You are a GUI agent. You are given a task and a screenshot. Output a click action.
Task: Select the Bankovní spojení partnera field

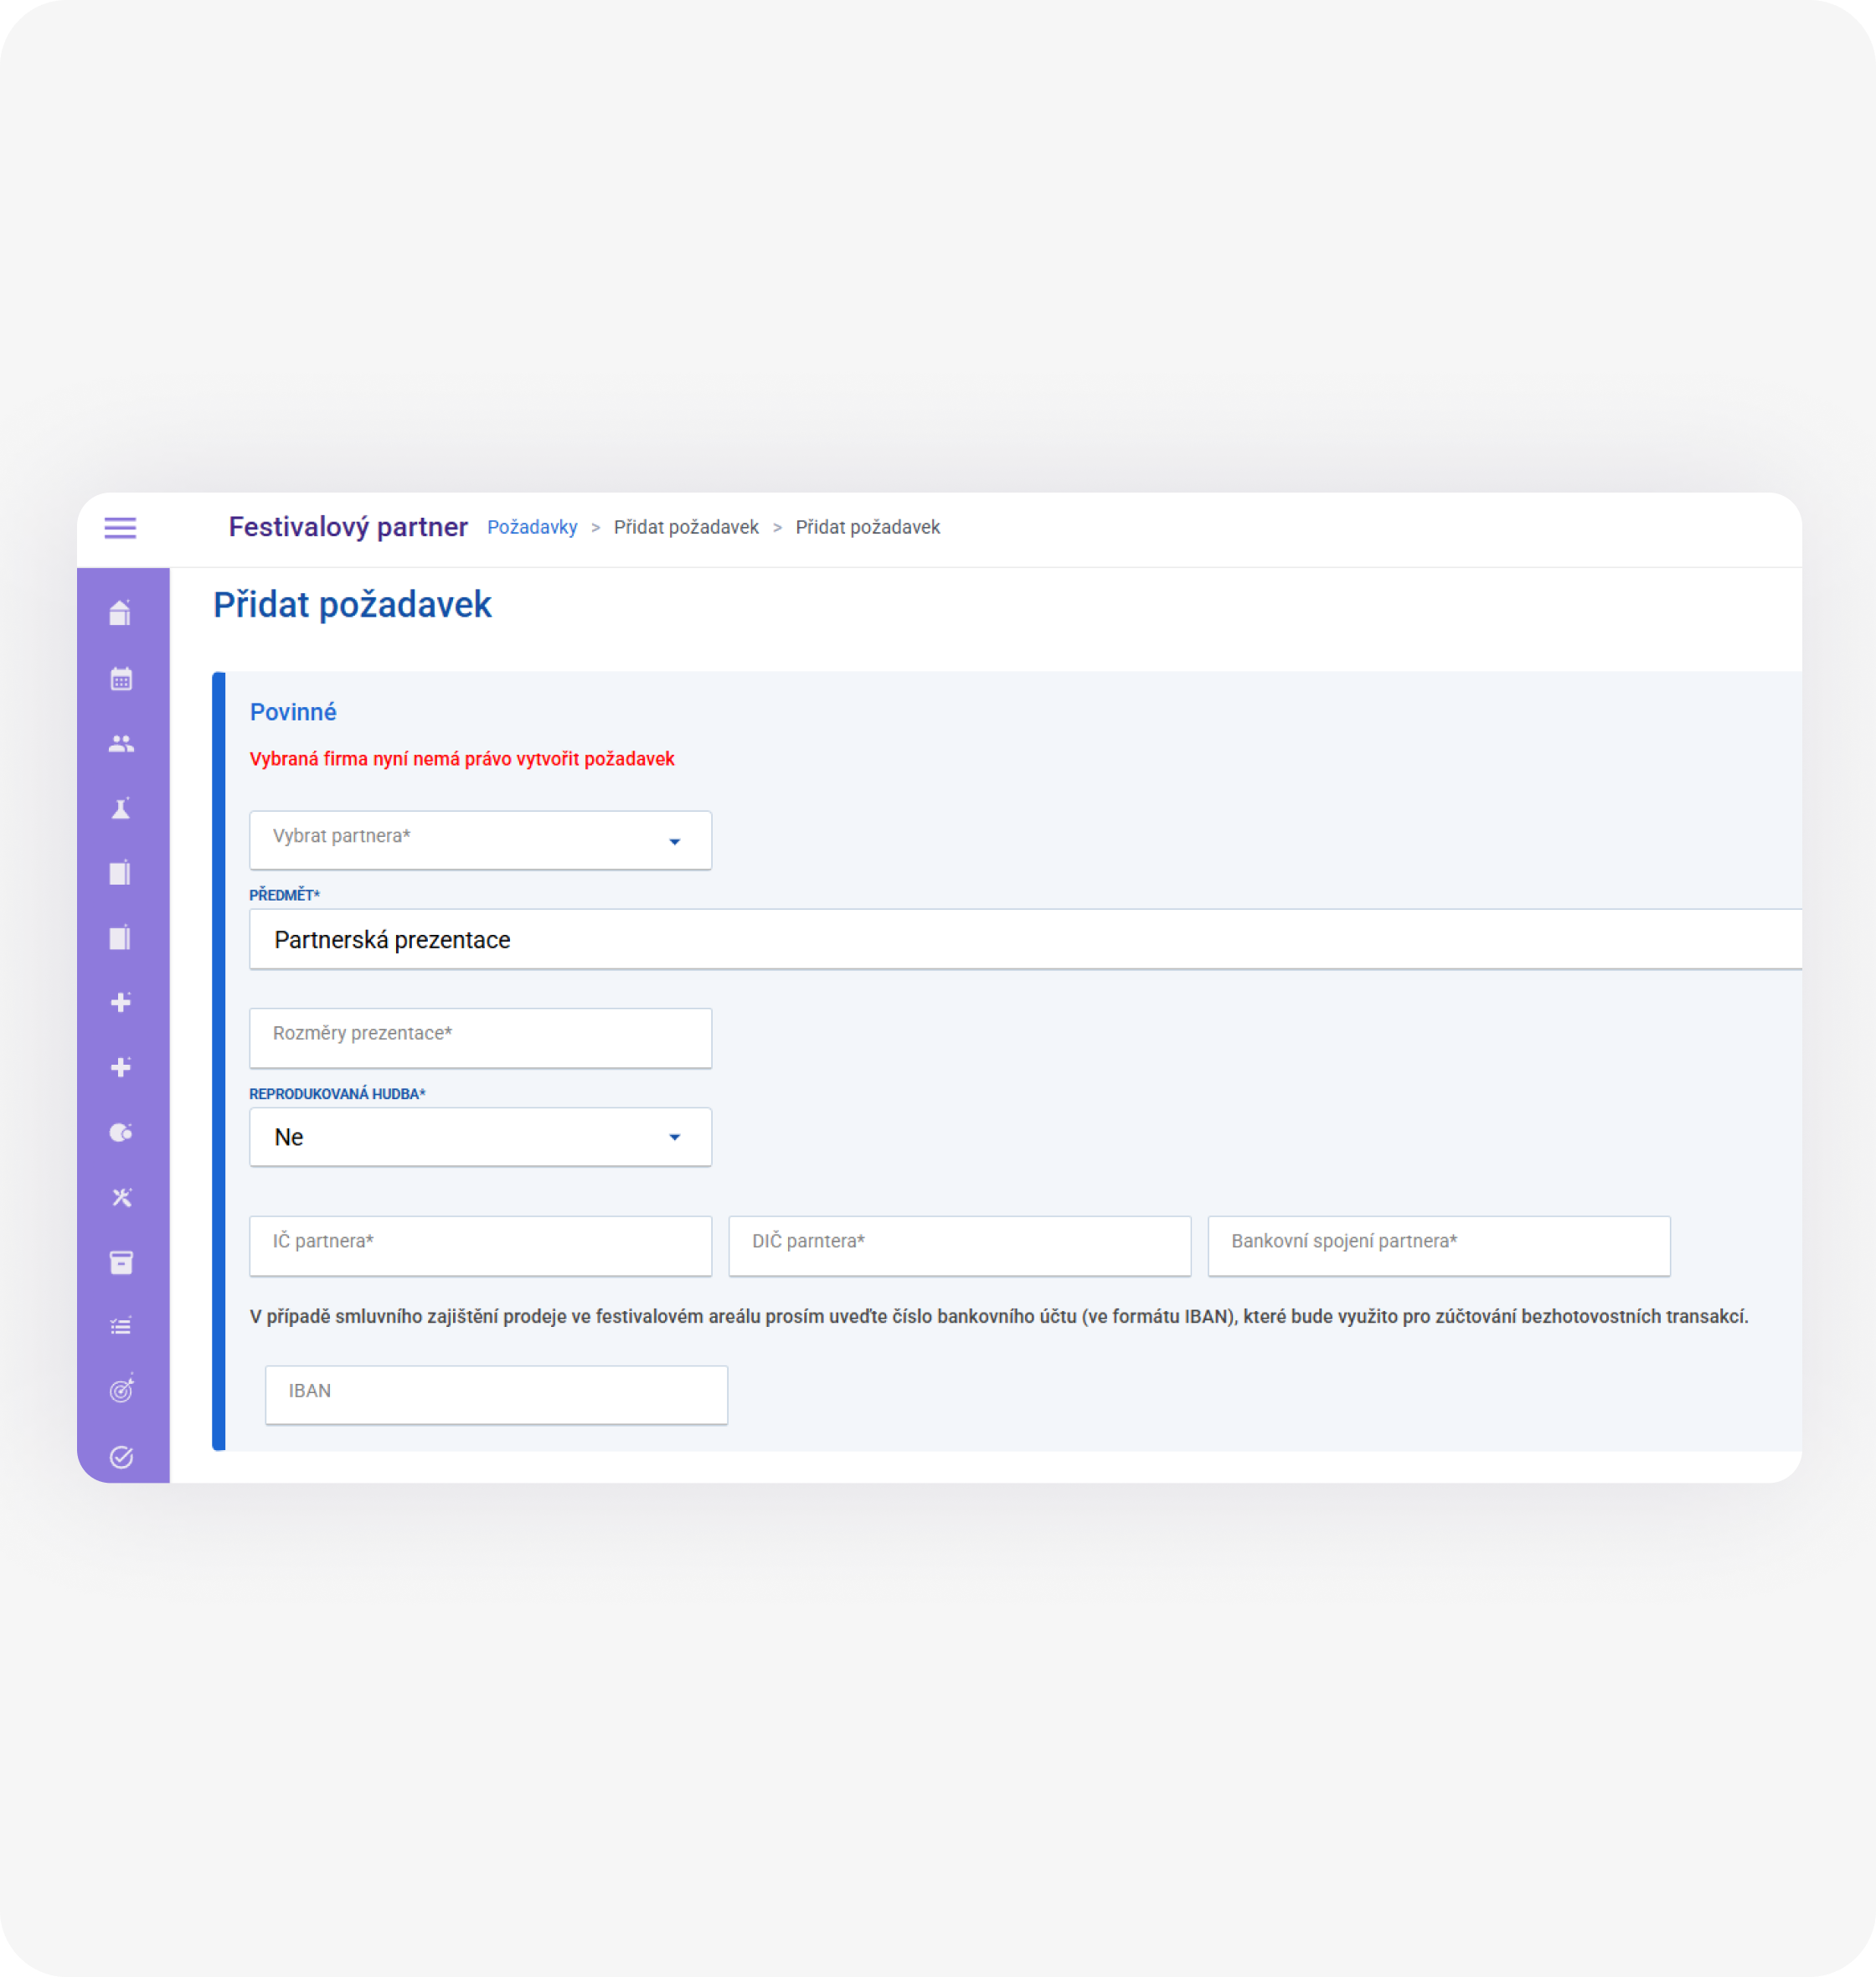point(1439,1246)
